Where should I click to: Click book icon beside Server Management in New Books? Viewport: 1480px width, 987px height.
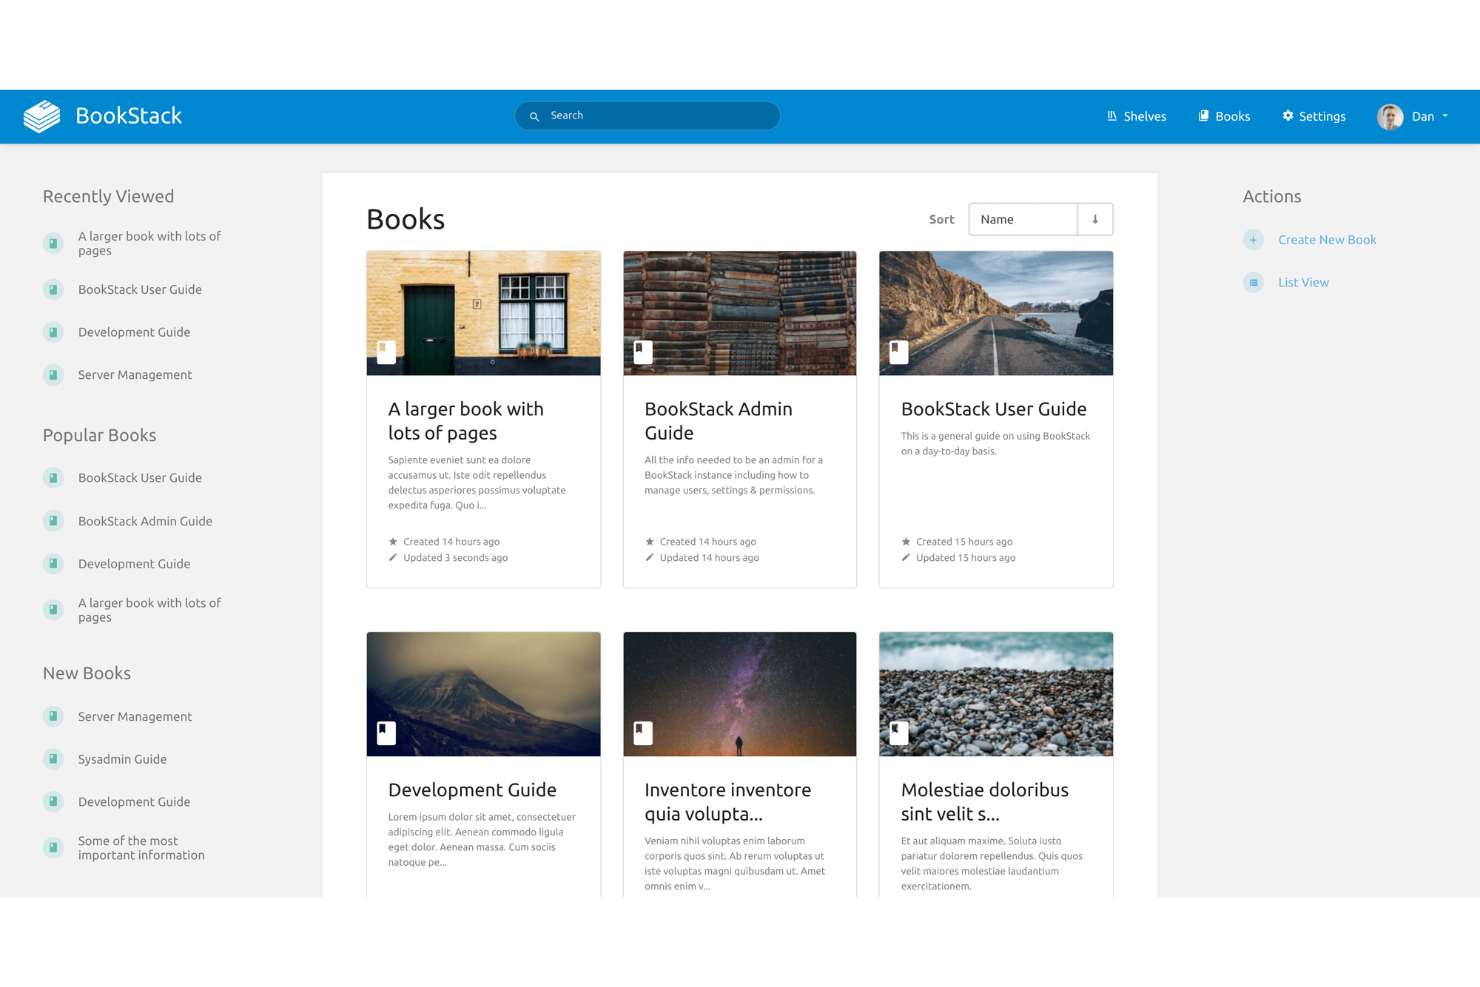click(54, 717)
